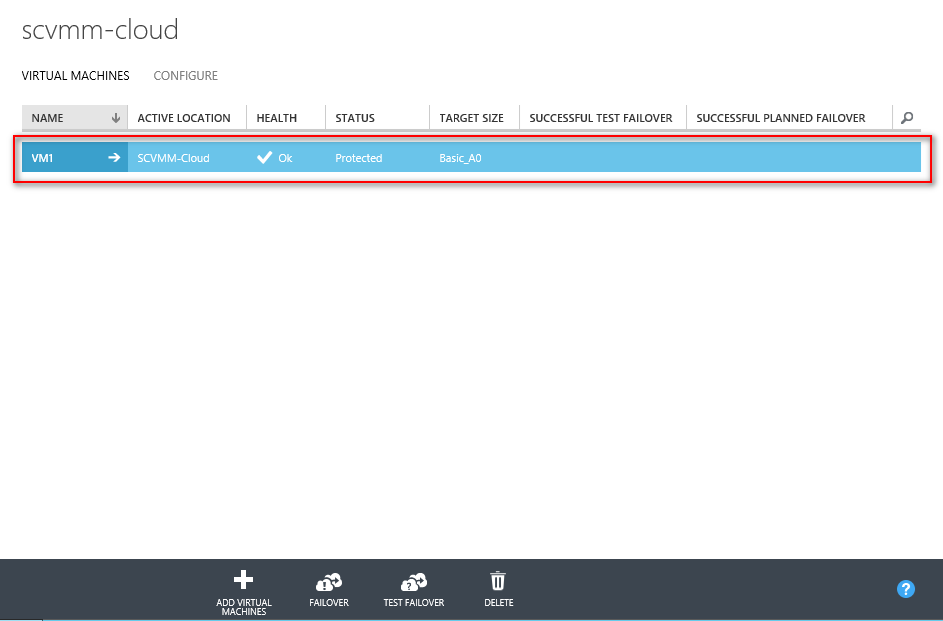This screenshot has height=621, width=943.
Task: Open the table search magnifier icon
Action: coord(907,118)
